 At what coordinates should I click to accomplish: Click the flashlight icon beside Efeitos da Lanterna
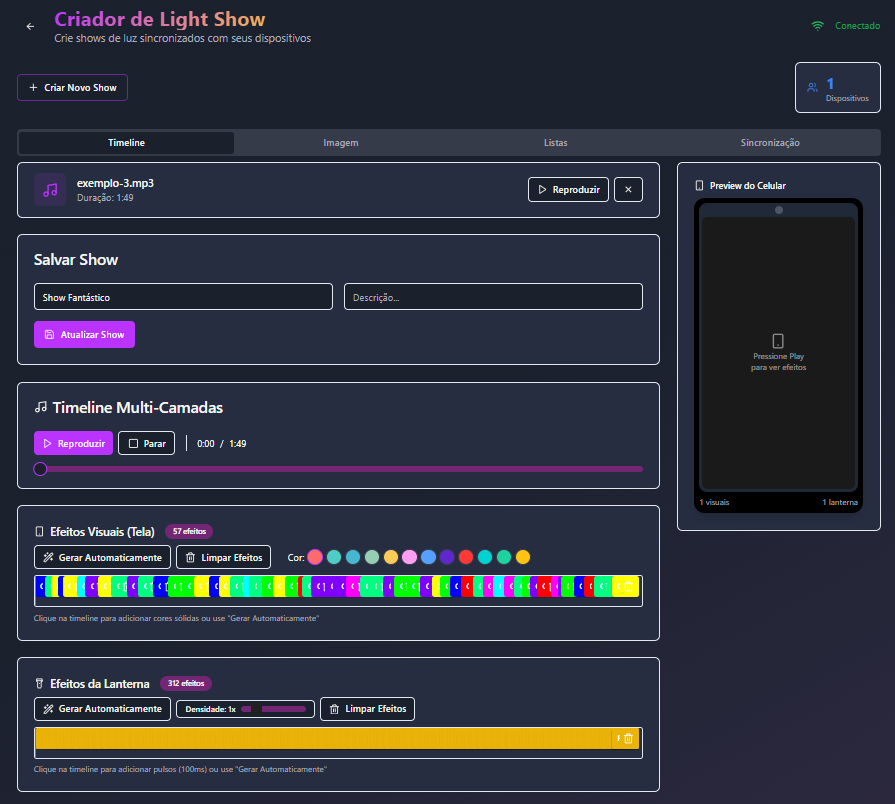coord(39,684)
